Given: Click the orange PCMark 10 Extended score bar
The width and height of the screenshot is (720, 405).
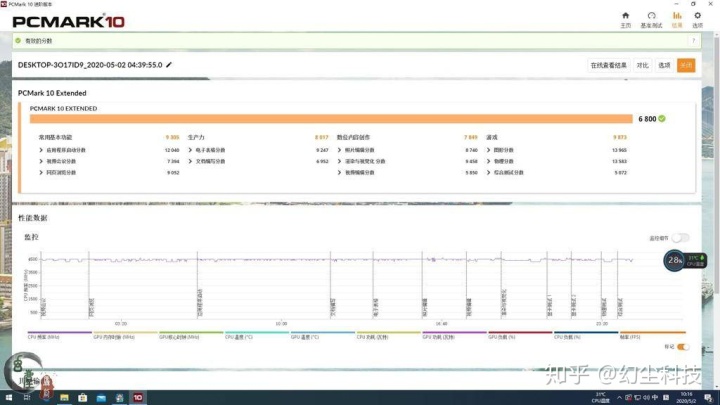Looking at the screenshot, I should pos(331,119).
